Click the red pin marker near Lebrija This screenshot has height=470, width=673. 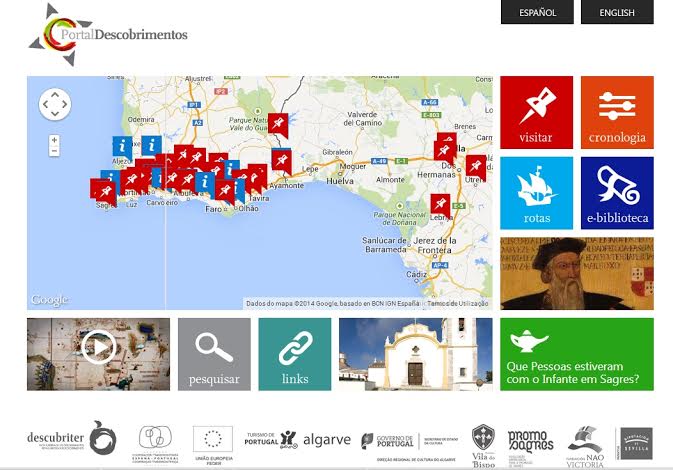(x=440, y=204)
